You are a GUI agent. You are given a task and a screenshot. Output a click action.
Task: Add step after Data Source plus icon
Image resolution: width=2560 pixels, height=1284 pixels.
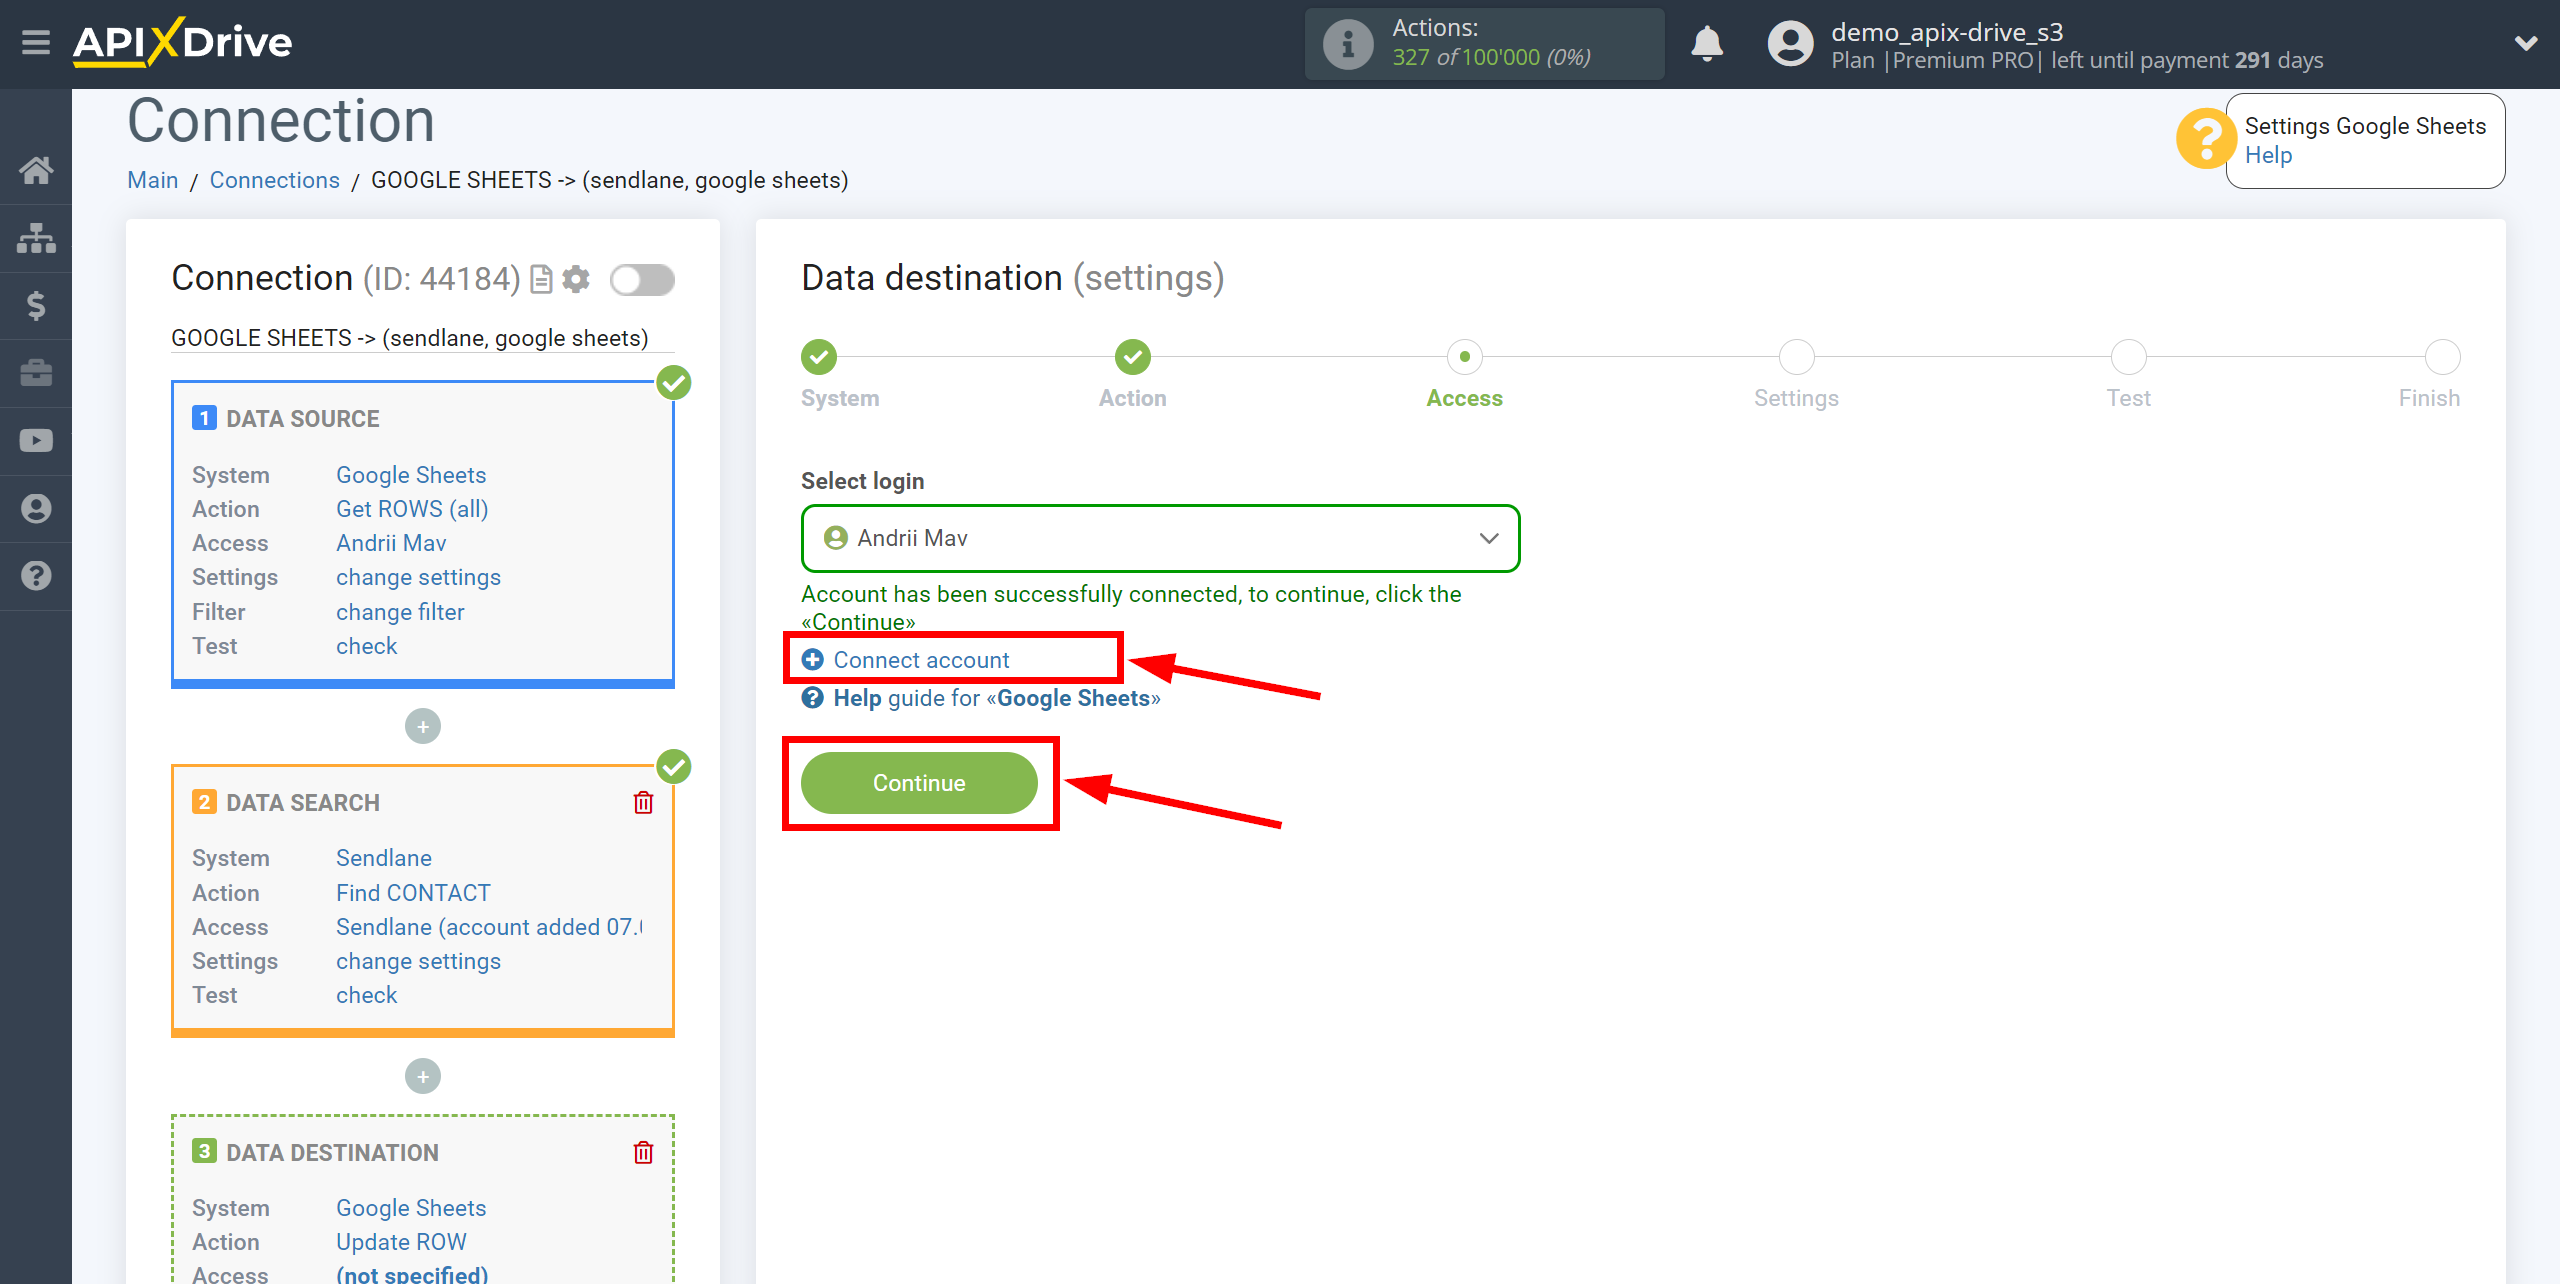point(423,726)
